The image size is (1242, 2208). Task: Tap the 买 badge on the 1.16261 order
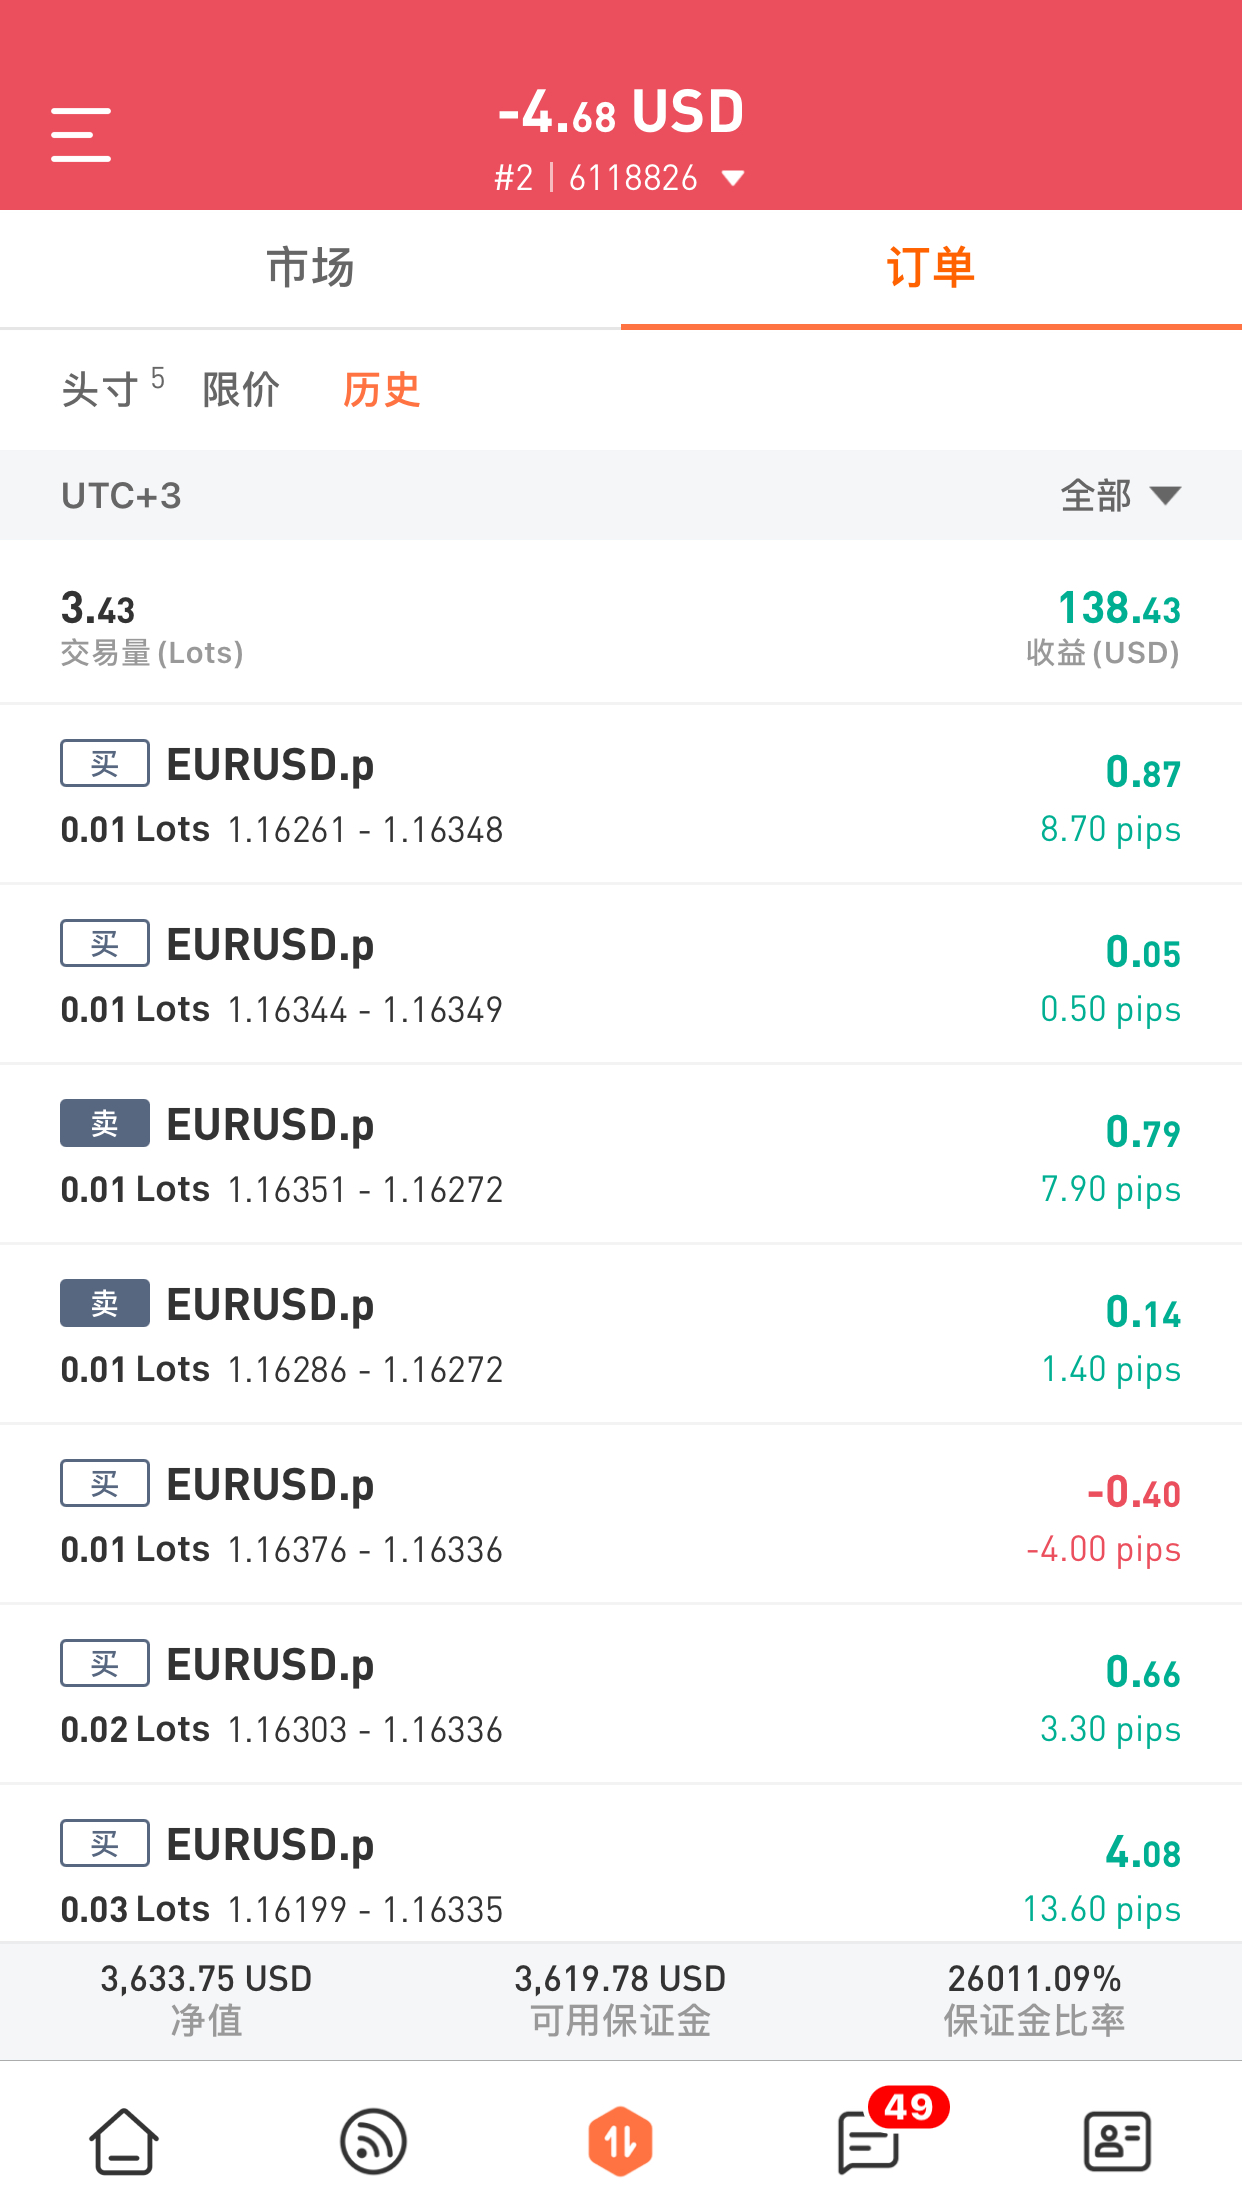coord(105,764)
